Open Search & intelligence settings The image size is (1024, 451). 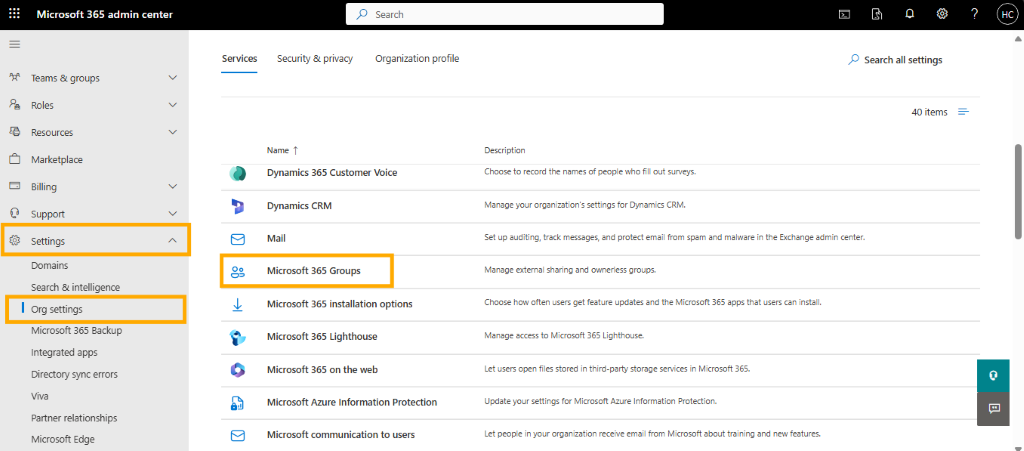75,287
